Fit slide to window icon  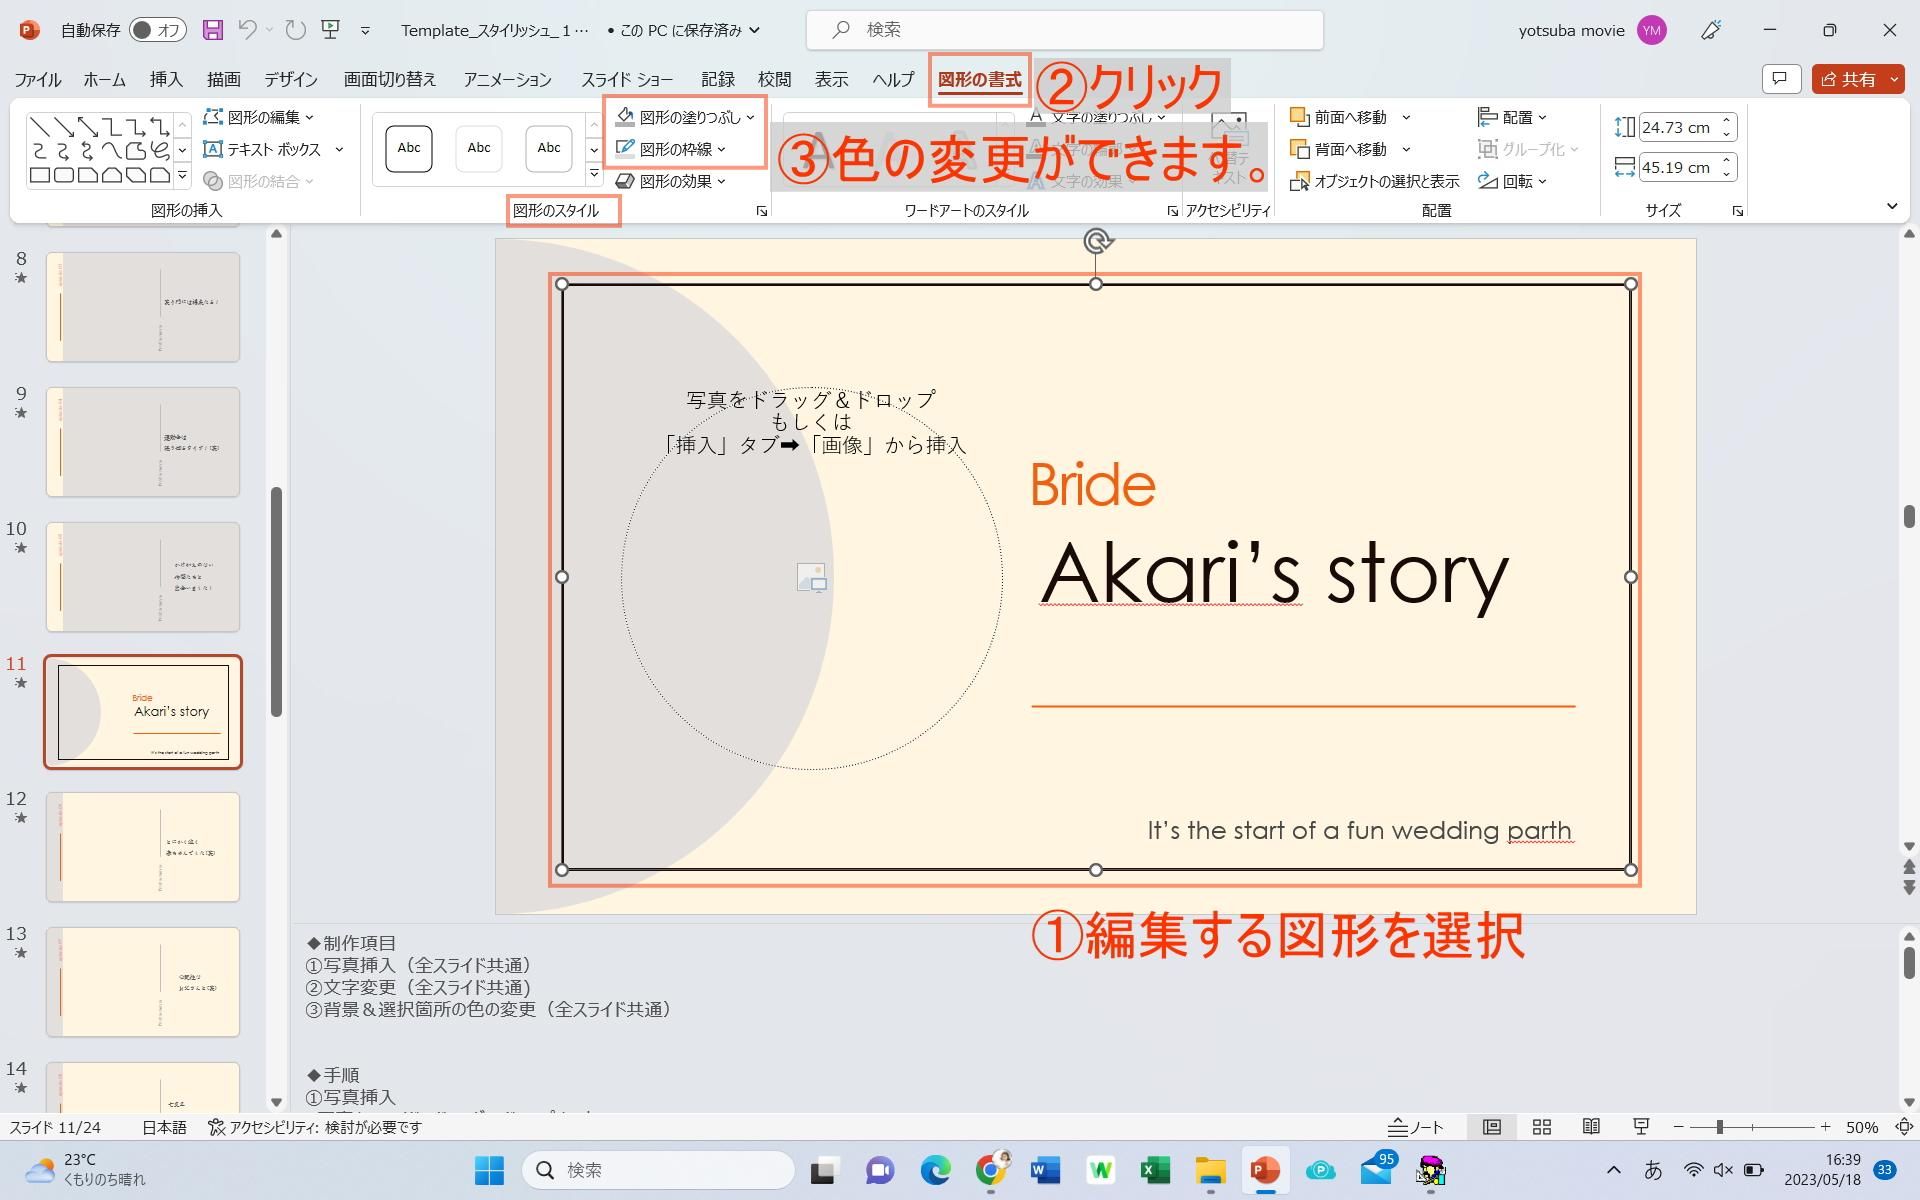click(1904, 1127)
